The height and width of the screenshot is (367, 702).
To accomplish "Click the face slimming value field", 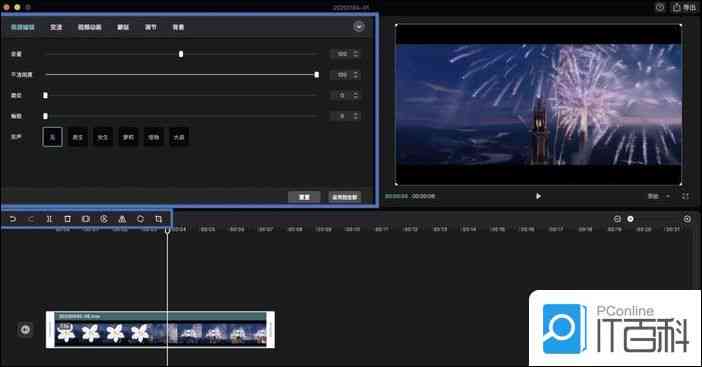I will 341,116.
